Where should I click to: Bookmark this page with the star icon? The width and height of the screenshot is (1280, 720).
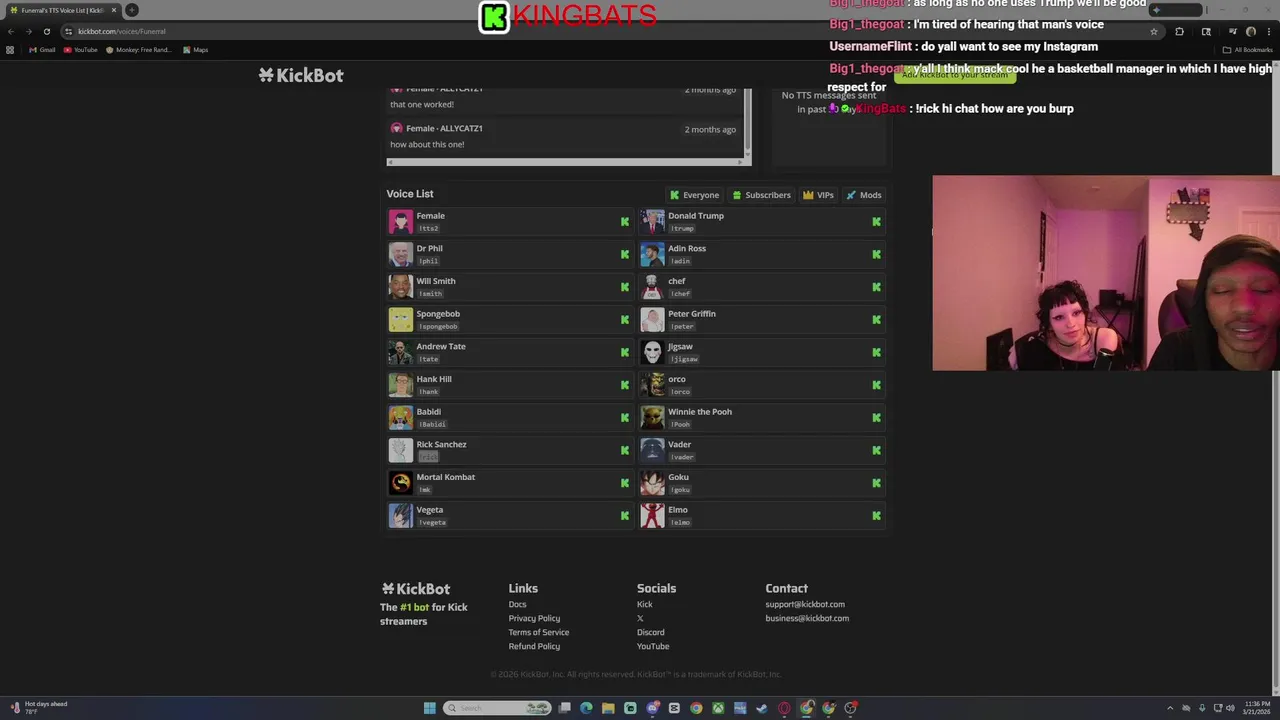point(1154,31)
